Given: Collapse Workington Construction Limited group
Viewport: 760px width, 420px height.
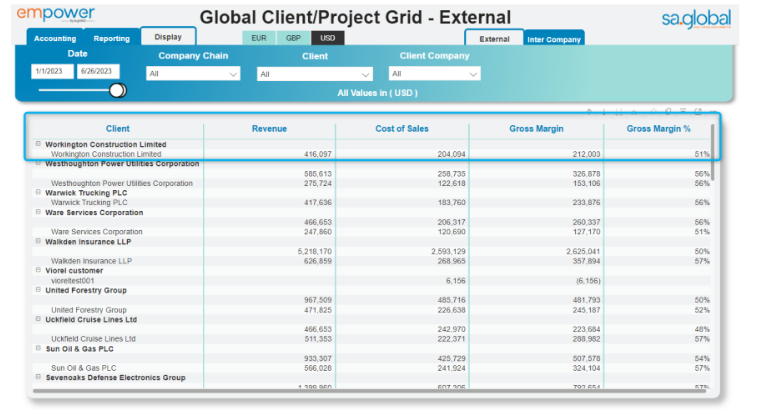Looking at the screenshot, I should (38, 144).
